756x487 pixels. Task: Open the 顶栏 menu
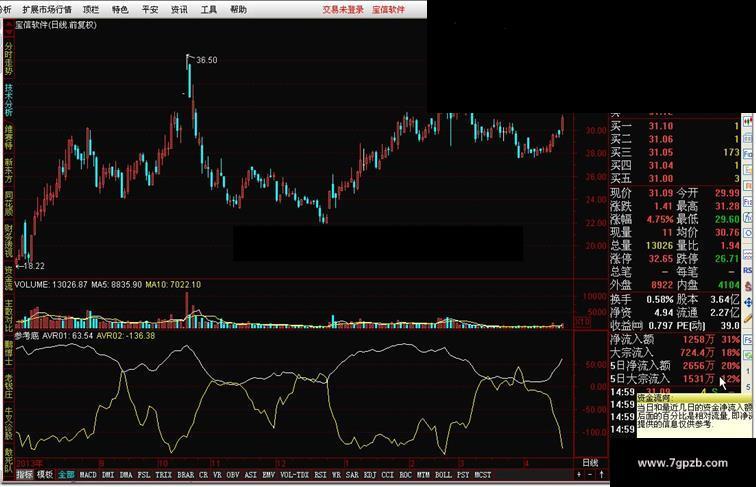(91, 9)
